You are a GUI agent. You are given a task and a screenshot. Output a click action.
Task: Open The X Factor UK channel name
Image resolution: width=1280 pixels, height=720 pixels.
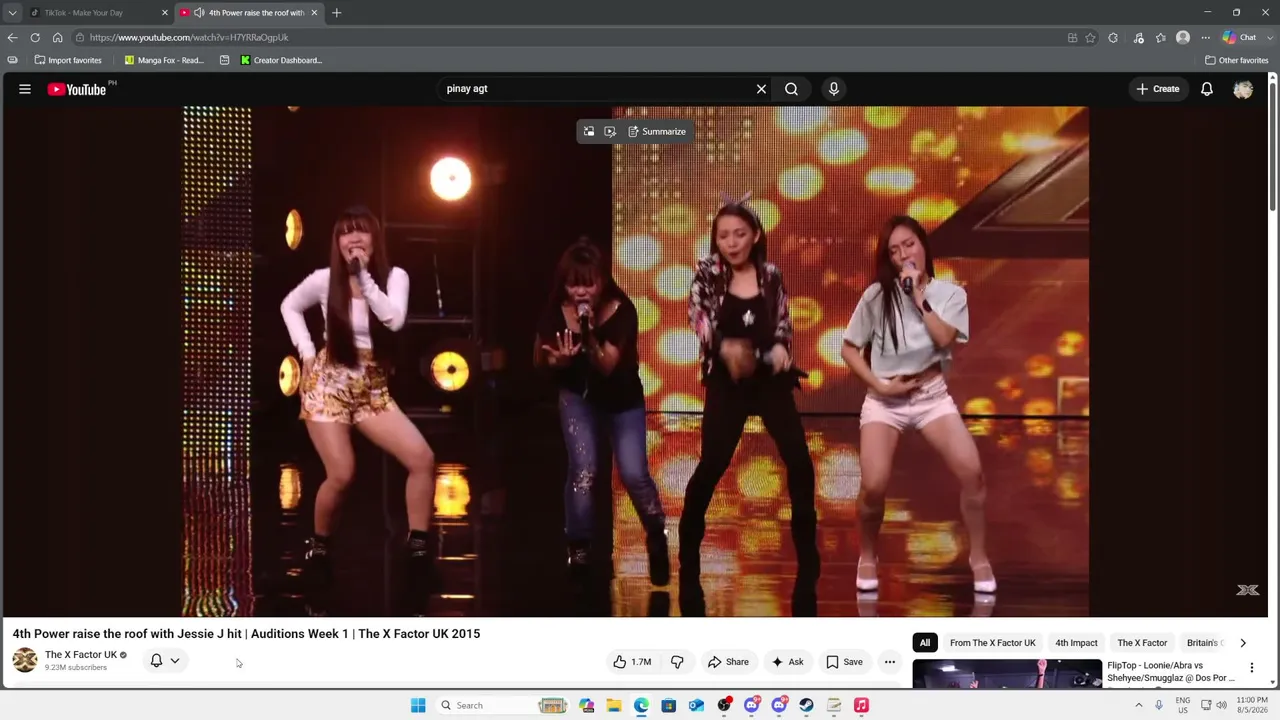pos(81,655)
